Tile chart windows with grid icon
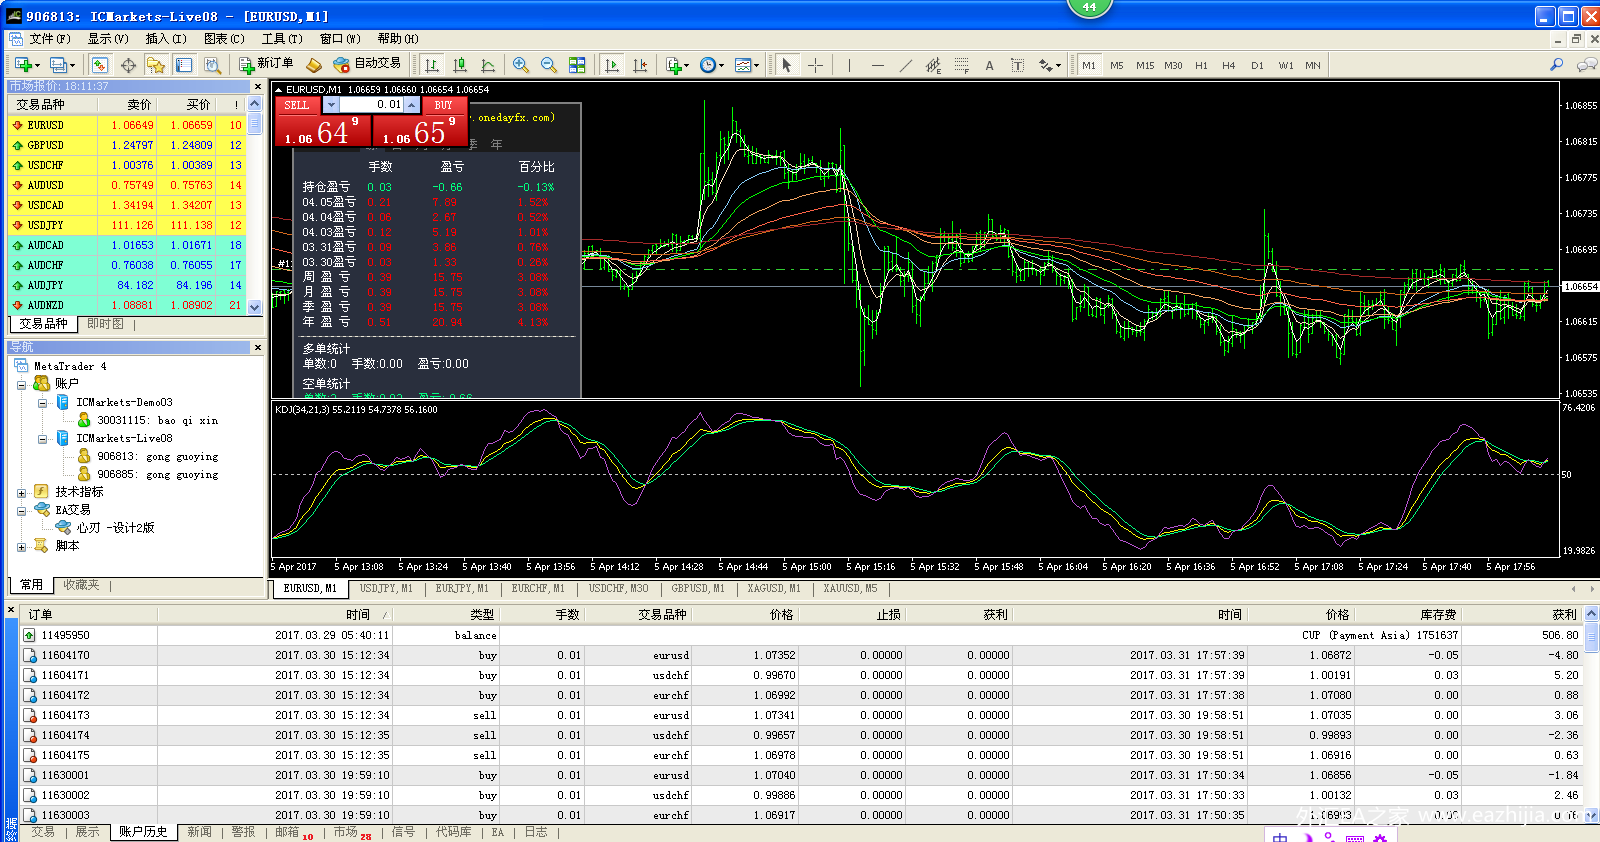 [x=577, y=65]
